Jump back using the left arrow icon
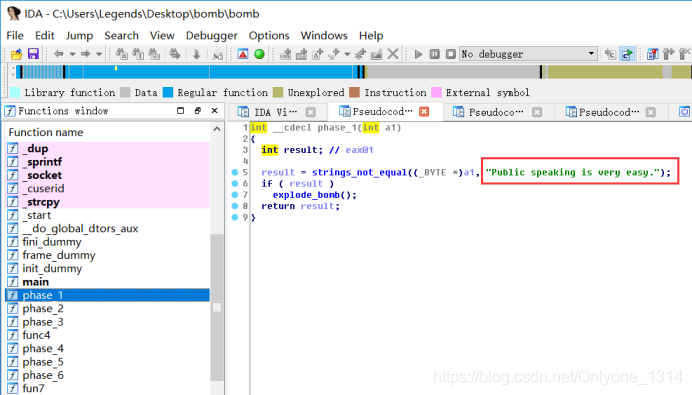Screen dimensions: 692x395 click(58, 54)
